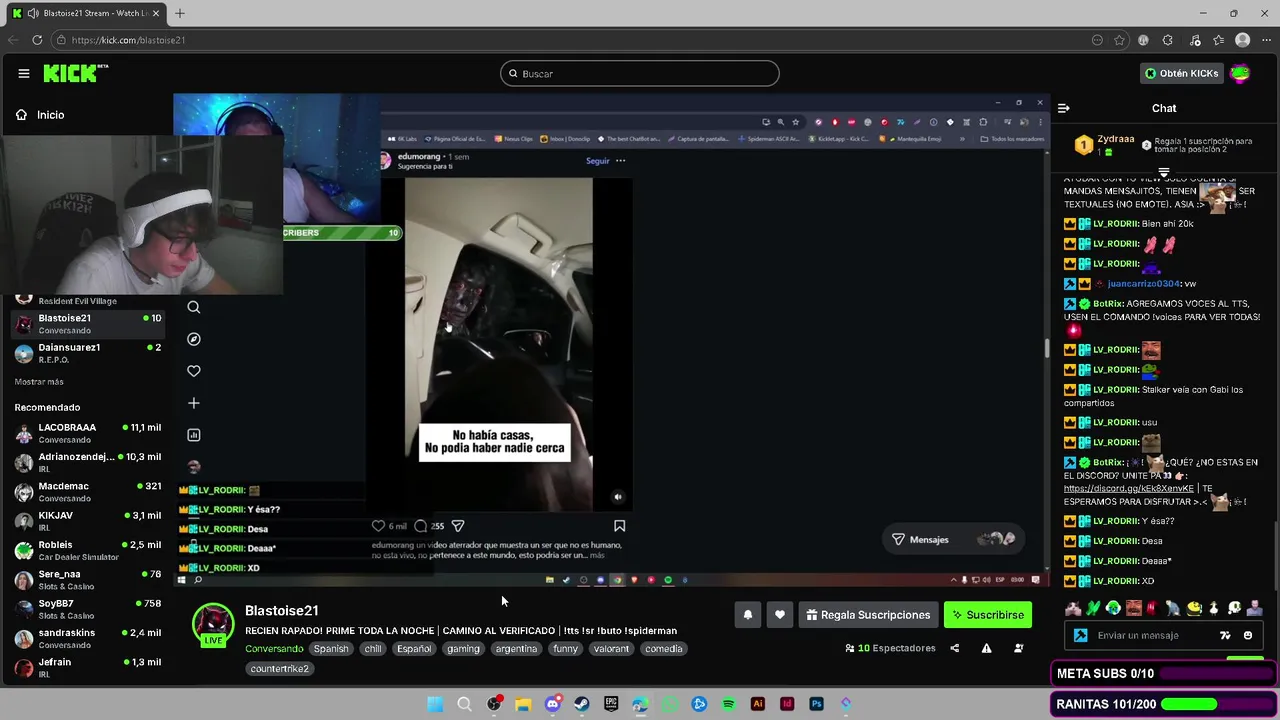The image size is (1280, 720).
Task: Click the gaming tag
Action: coord(463,649)
